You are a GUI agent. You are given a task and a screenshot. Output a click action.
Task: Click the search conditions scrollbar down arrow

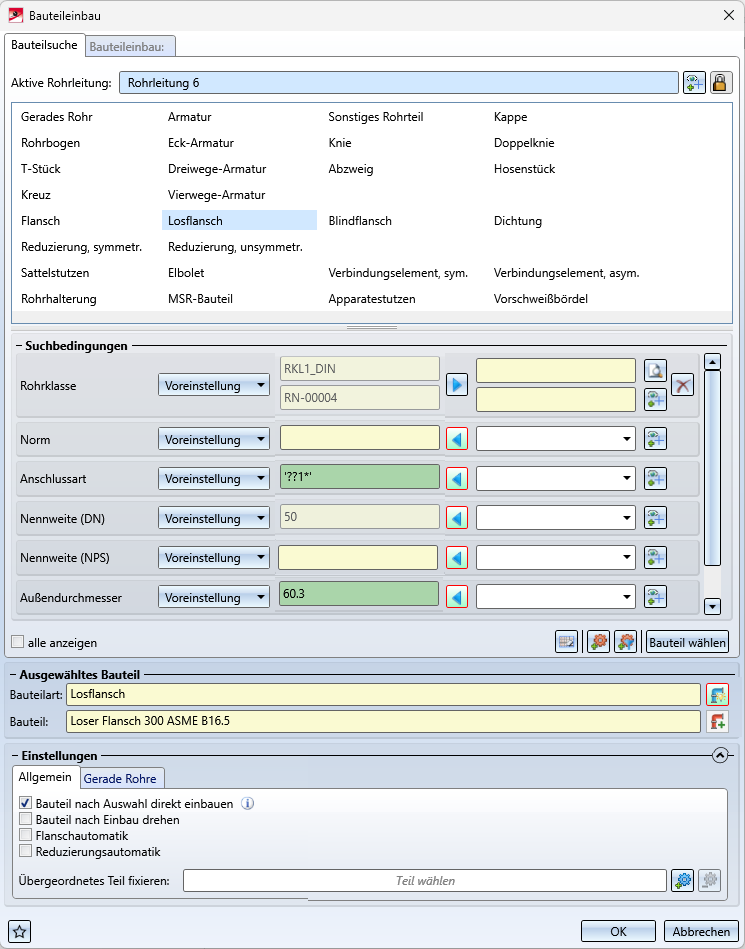712,606
